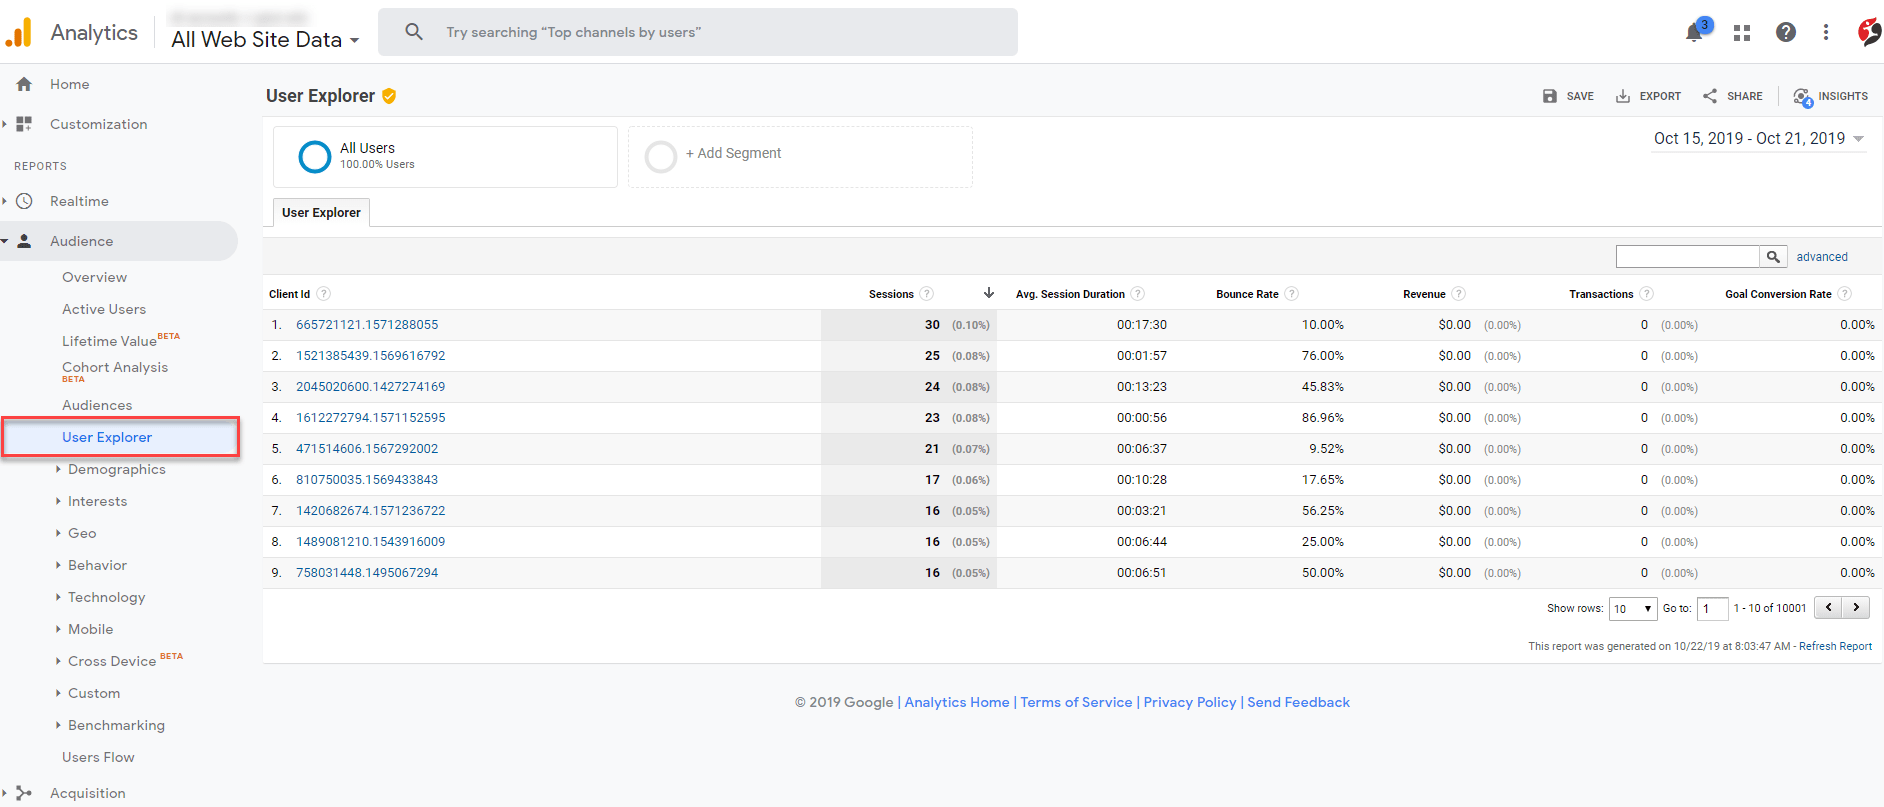Click the SAVE disk icon
The image size is (1884, 807).
tap(1550, 96)
